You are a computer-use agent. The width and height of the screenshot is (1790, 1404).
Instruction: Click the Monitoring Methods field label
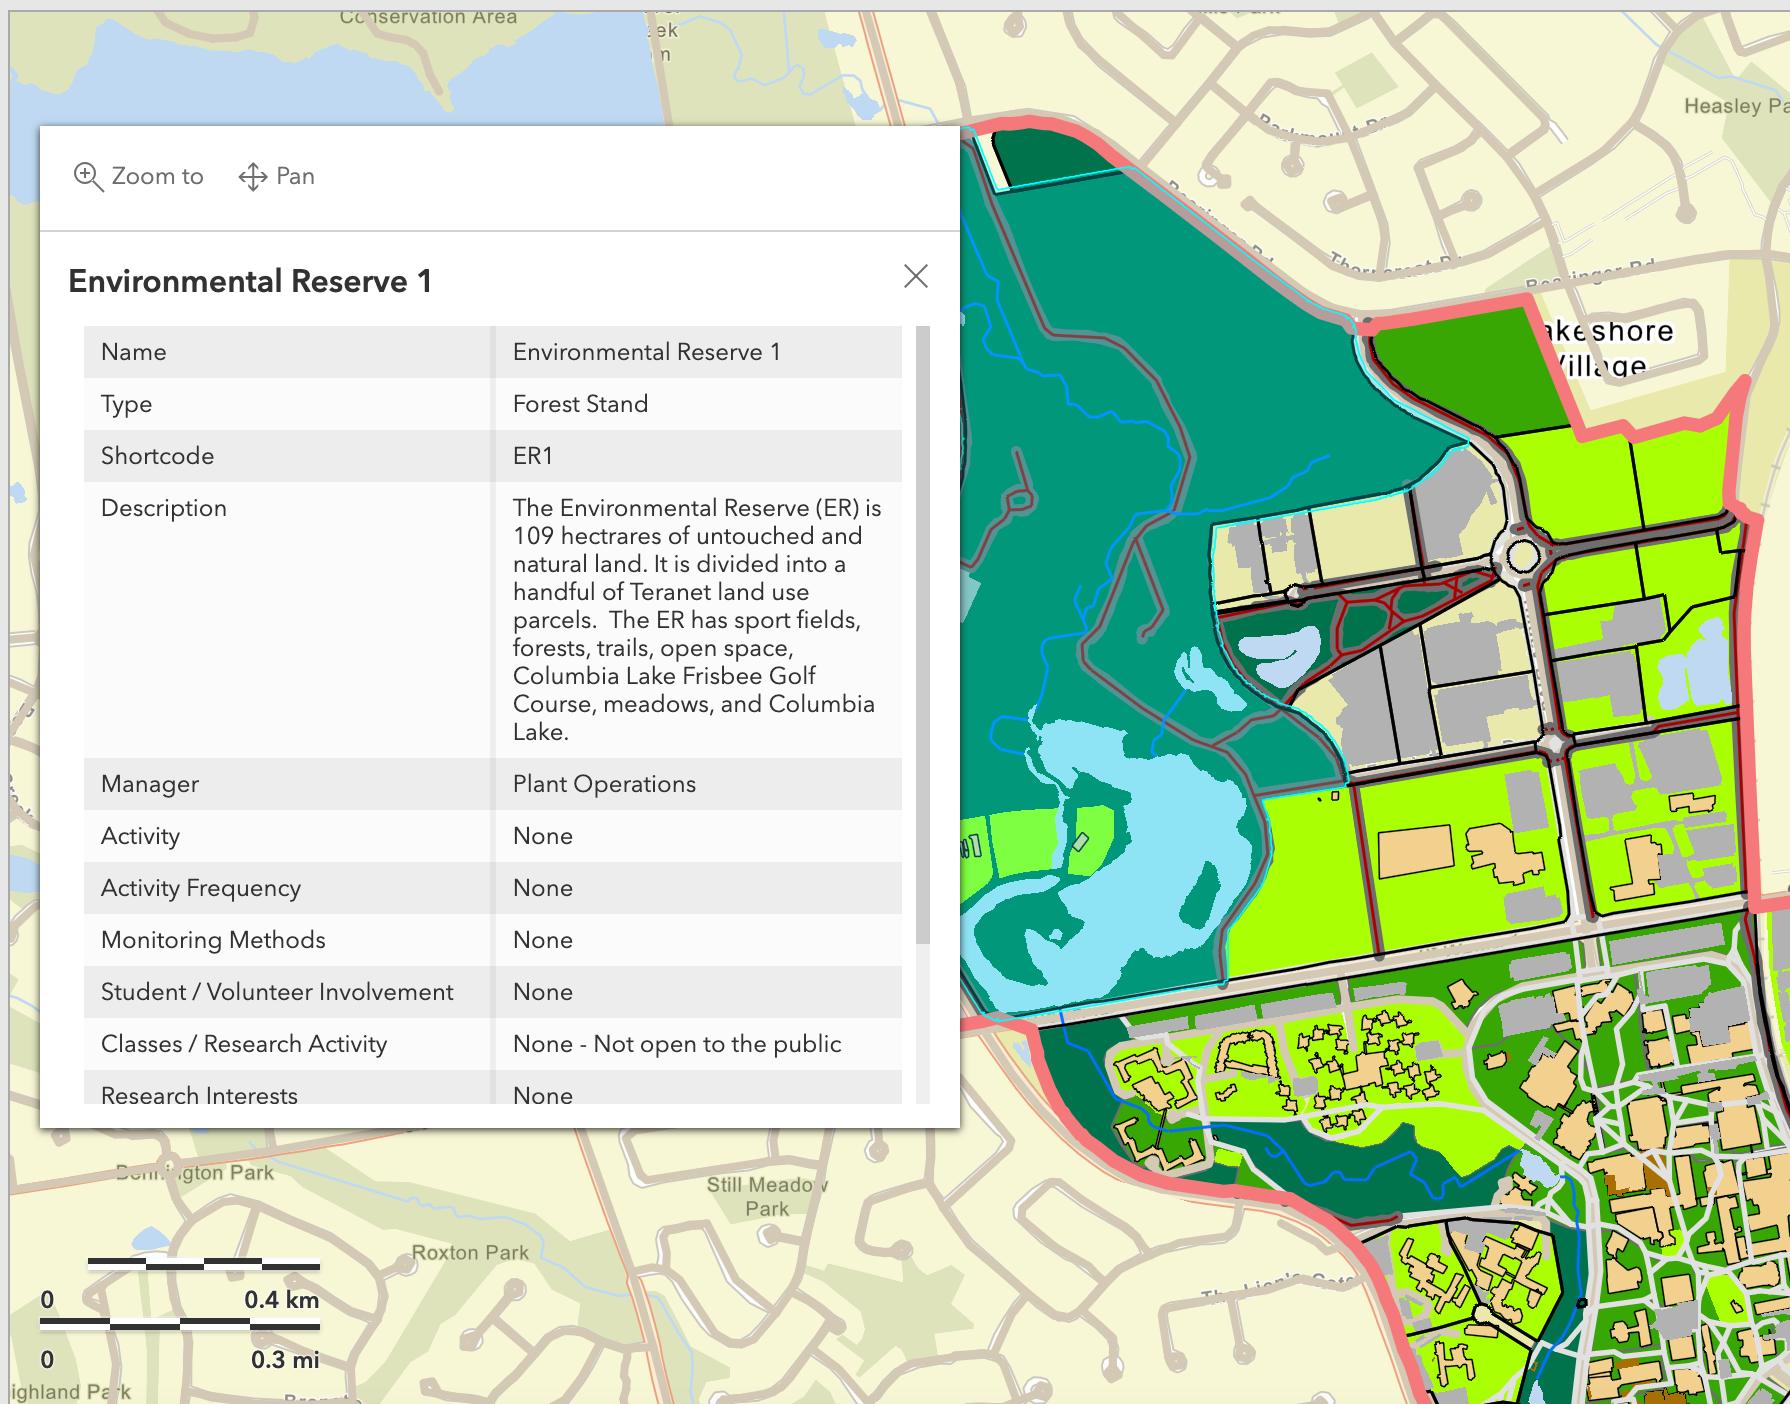pos(213,940)
